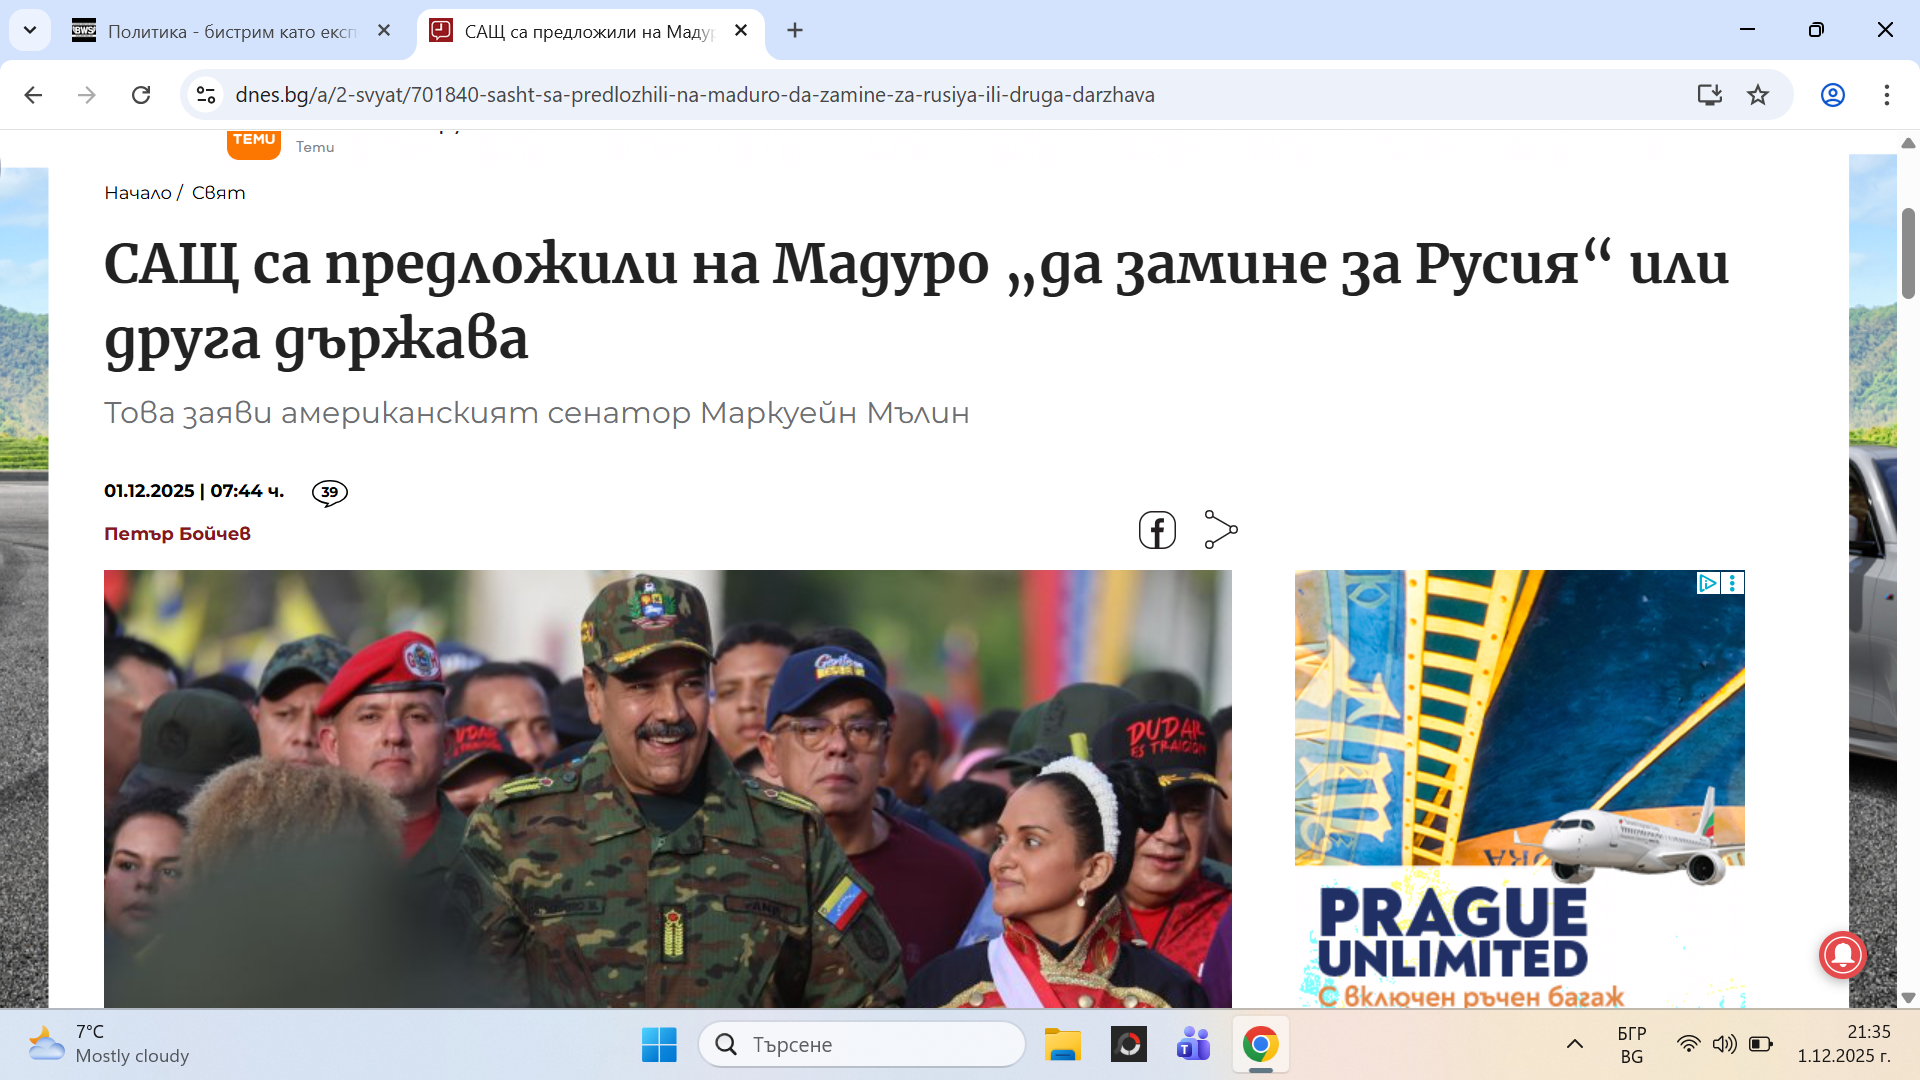Reload the current page
This screenshot has height=1080, width=1920.
point(141,95)
